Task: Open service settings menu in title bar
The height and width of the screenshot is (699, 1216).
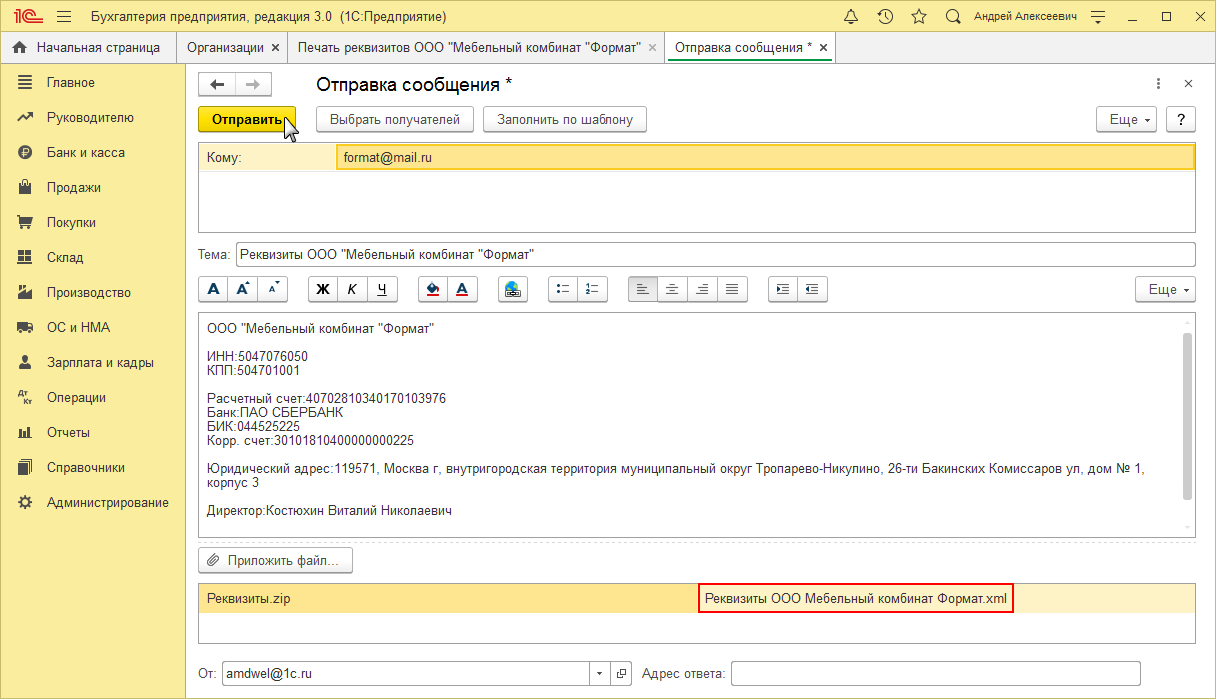Action: point(1099,17)
